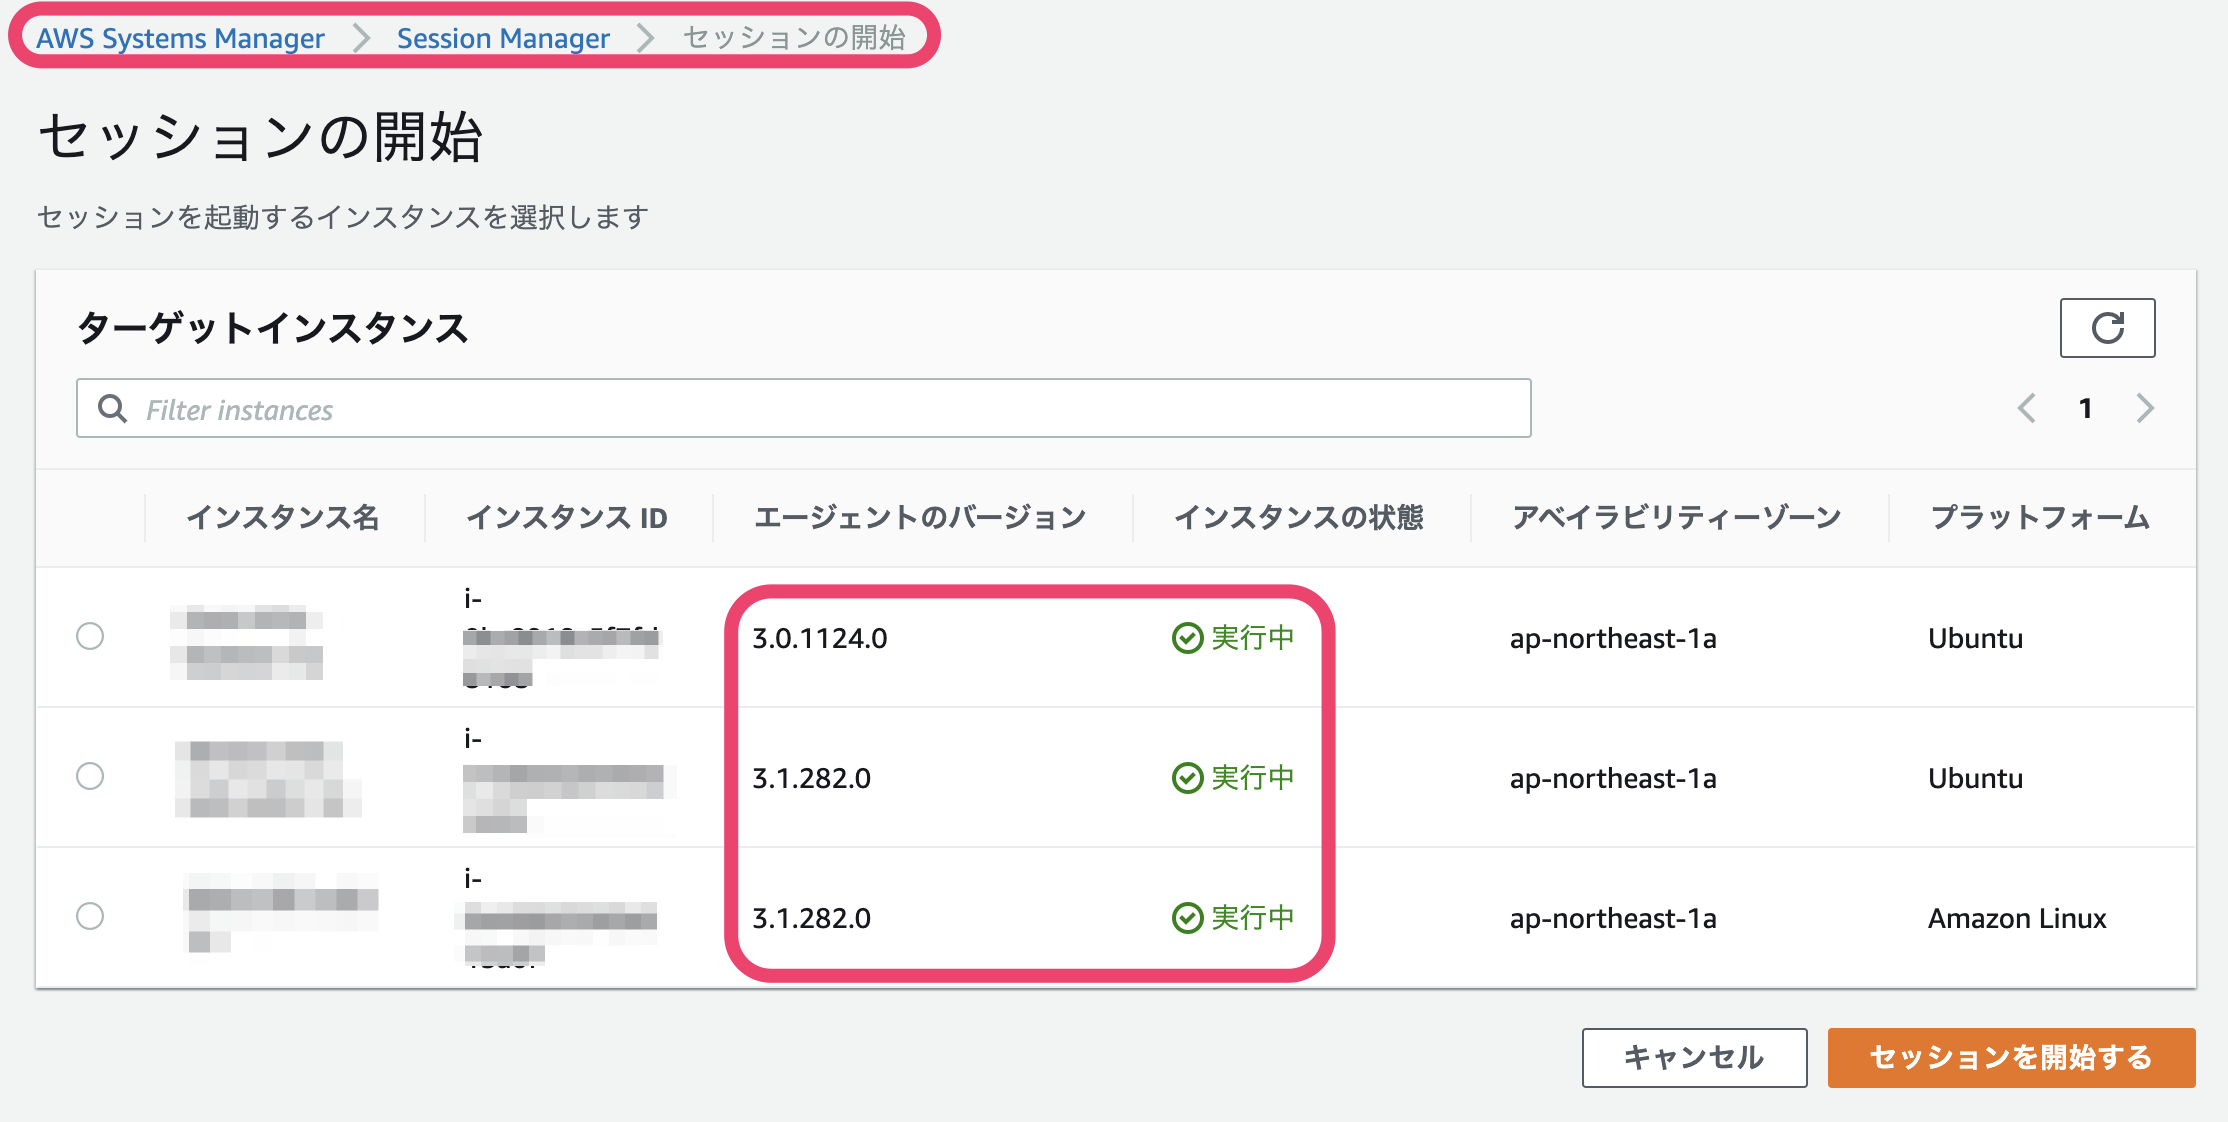The width and height of the screenshot is (2228, 1122).
Task: Open Session Manager breadcrumb link
Action: 503,38
